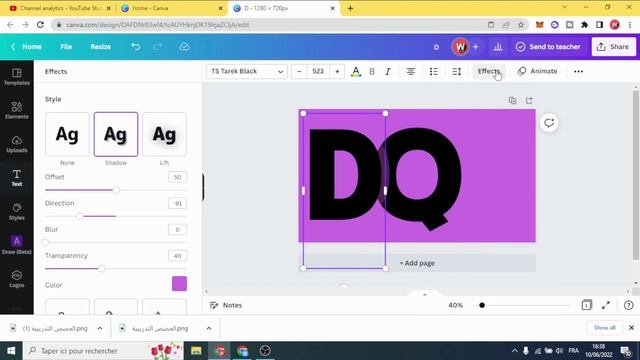640x360 pixels.
Task: Open the Uploads sidebar panel
Action: [17, 144]
